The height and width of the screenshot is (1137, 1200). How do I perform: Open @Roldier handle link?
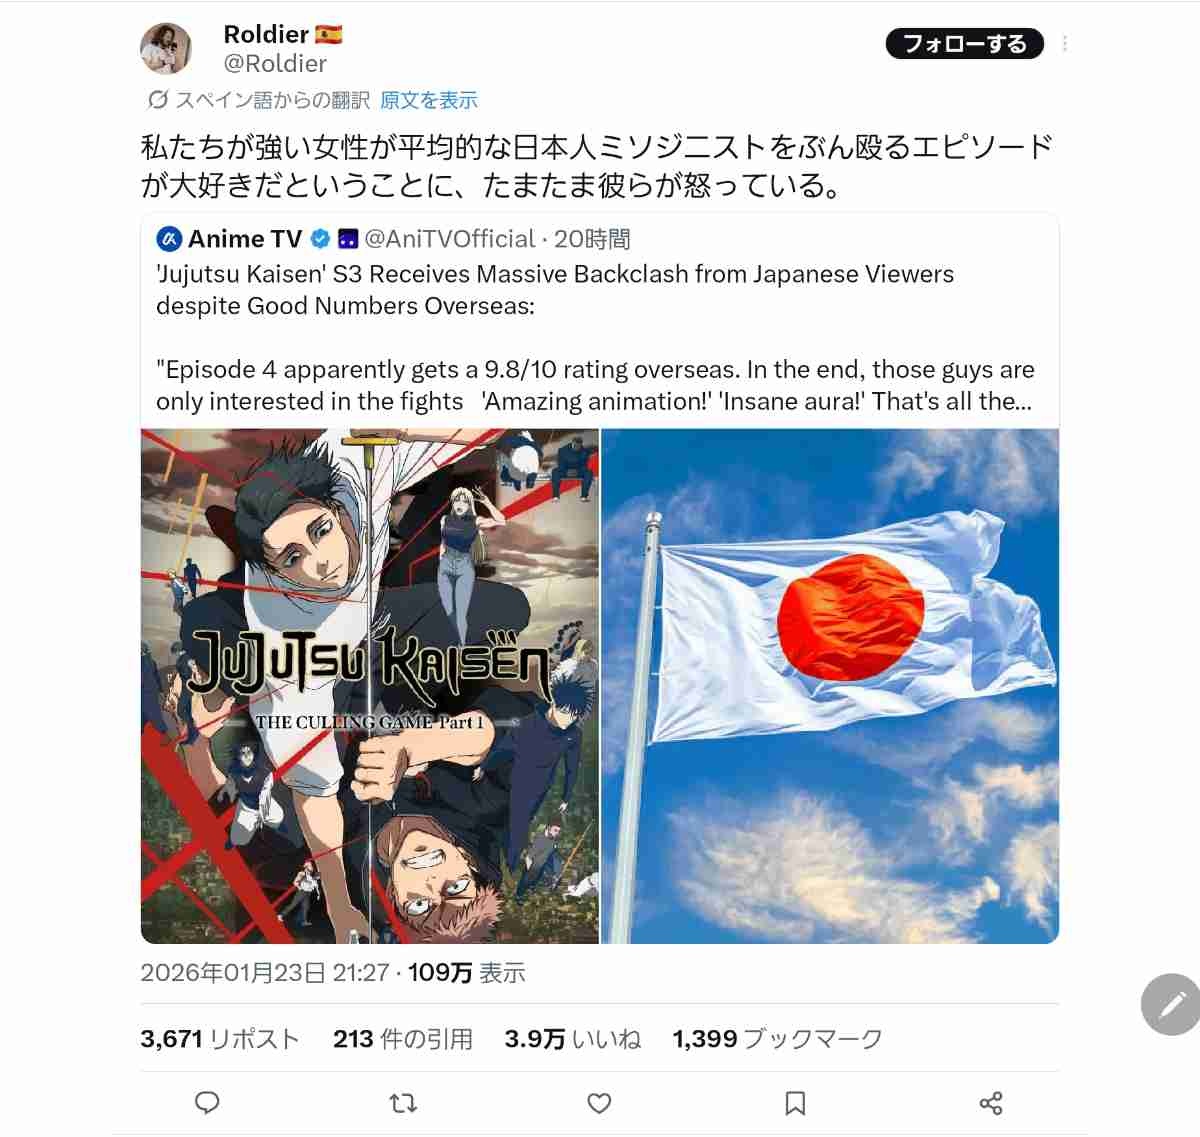click(275, 64)
